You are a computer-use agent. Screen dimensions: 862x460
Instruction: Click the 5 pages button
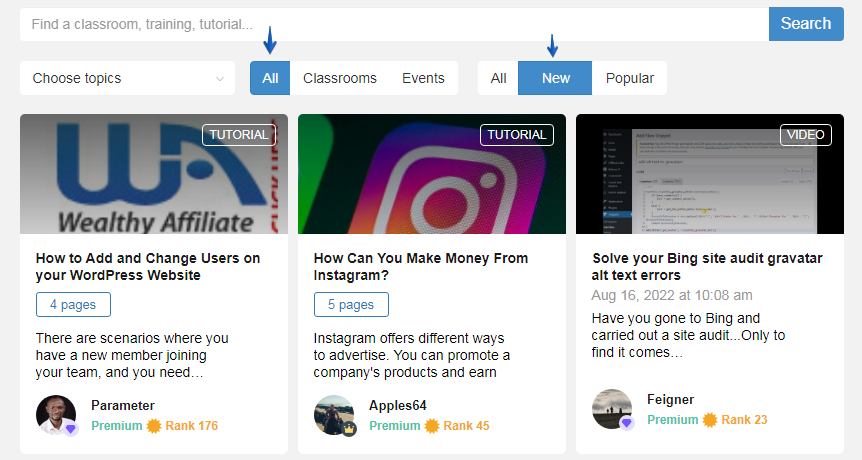click(351, 304)
